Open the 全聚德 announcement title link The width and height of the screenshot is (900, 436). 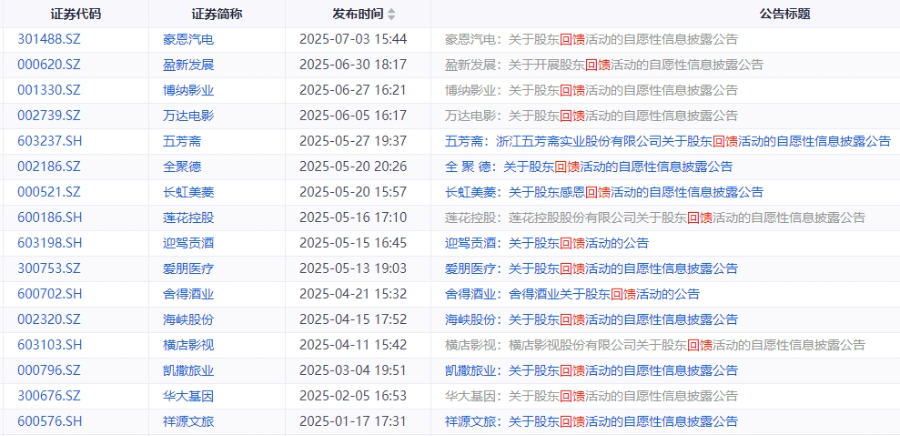589,167
